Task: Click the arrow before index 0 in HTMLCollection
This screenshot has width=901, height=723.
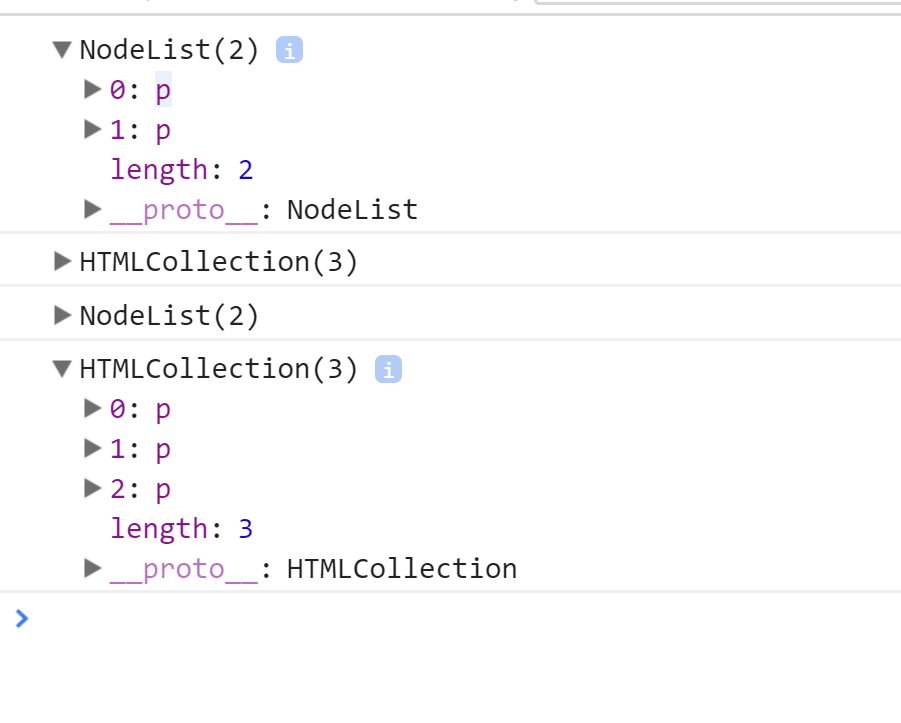Action: [91, 408]
